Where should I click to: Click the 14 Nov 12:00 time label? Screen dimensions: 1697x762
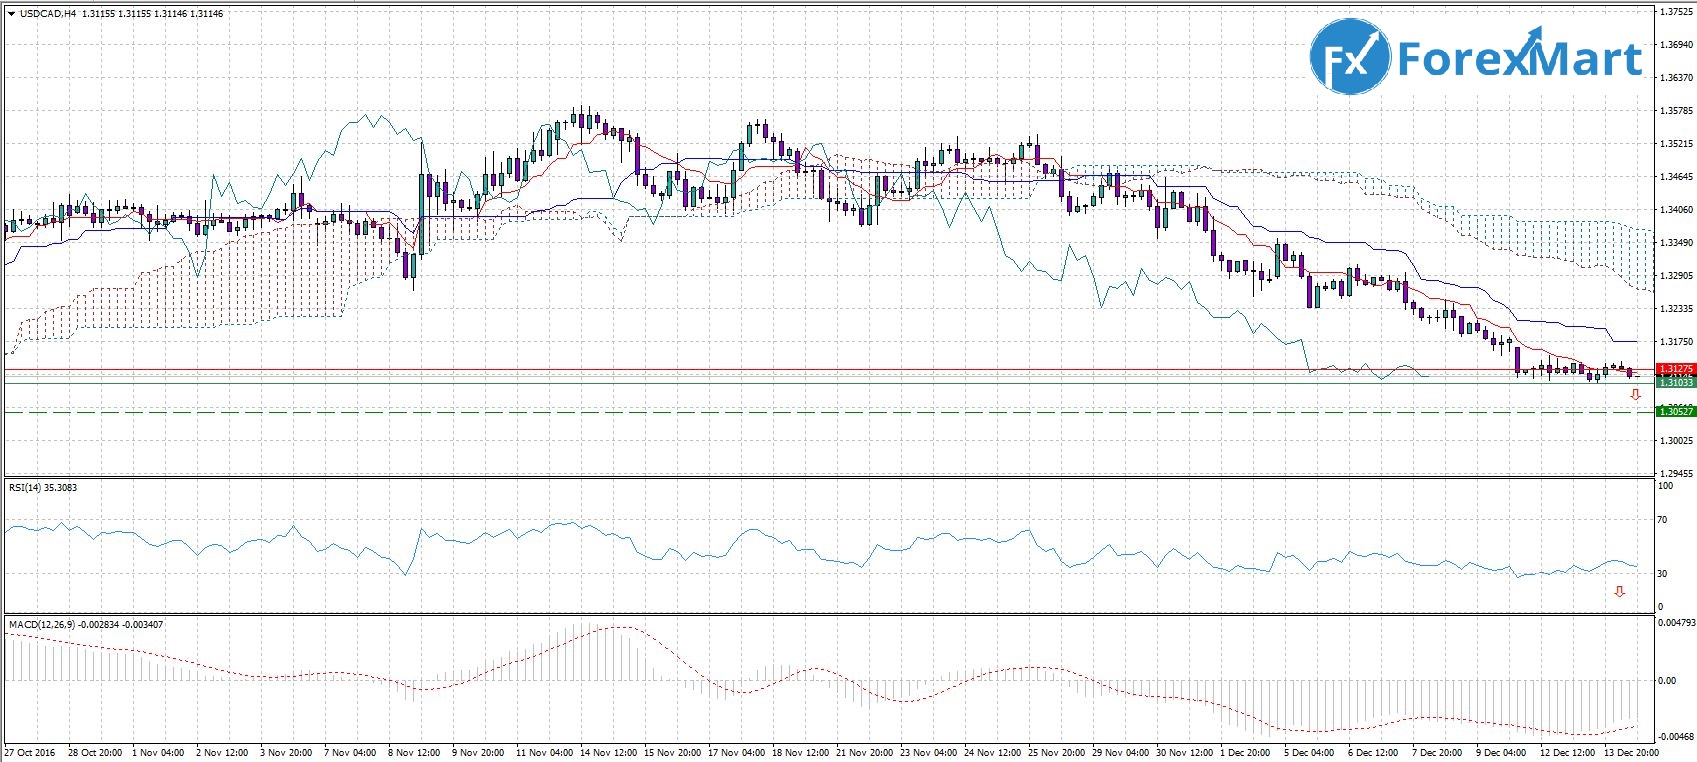point(609,753)
